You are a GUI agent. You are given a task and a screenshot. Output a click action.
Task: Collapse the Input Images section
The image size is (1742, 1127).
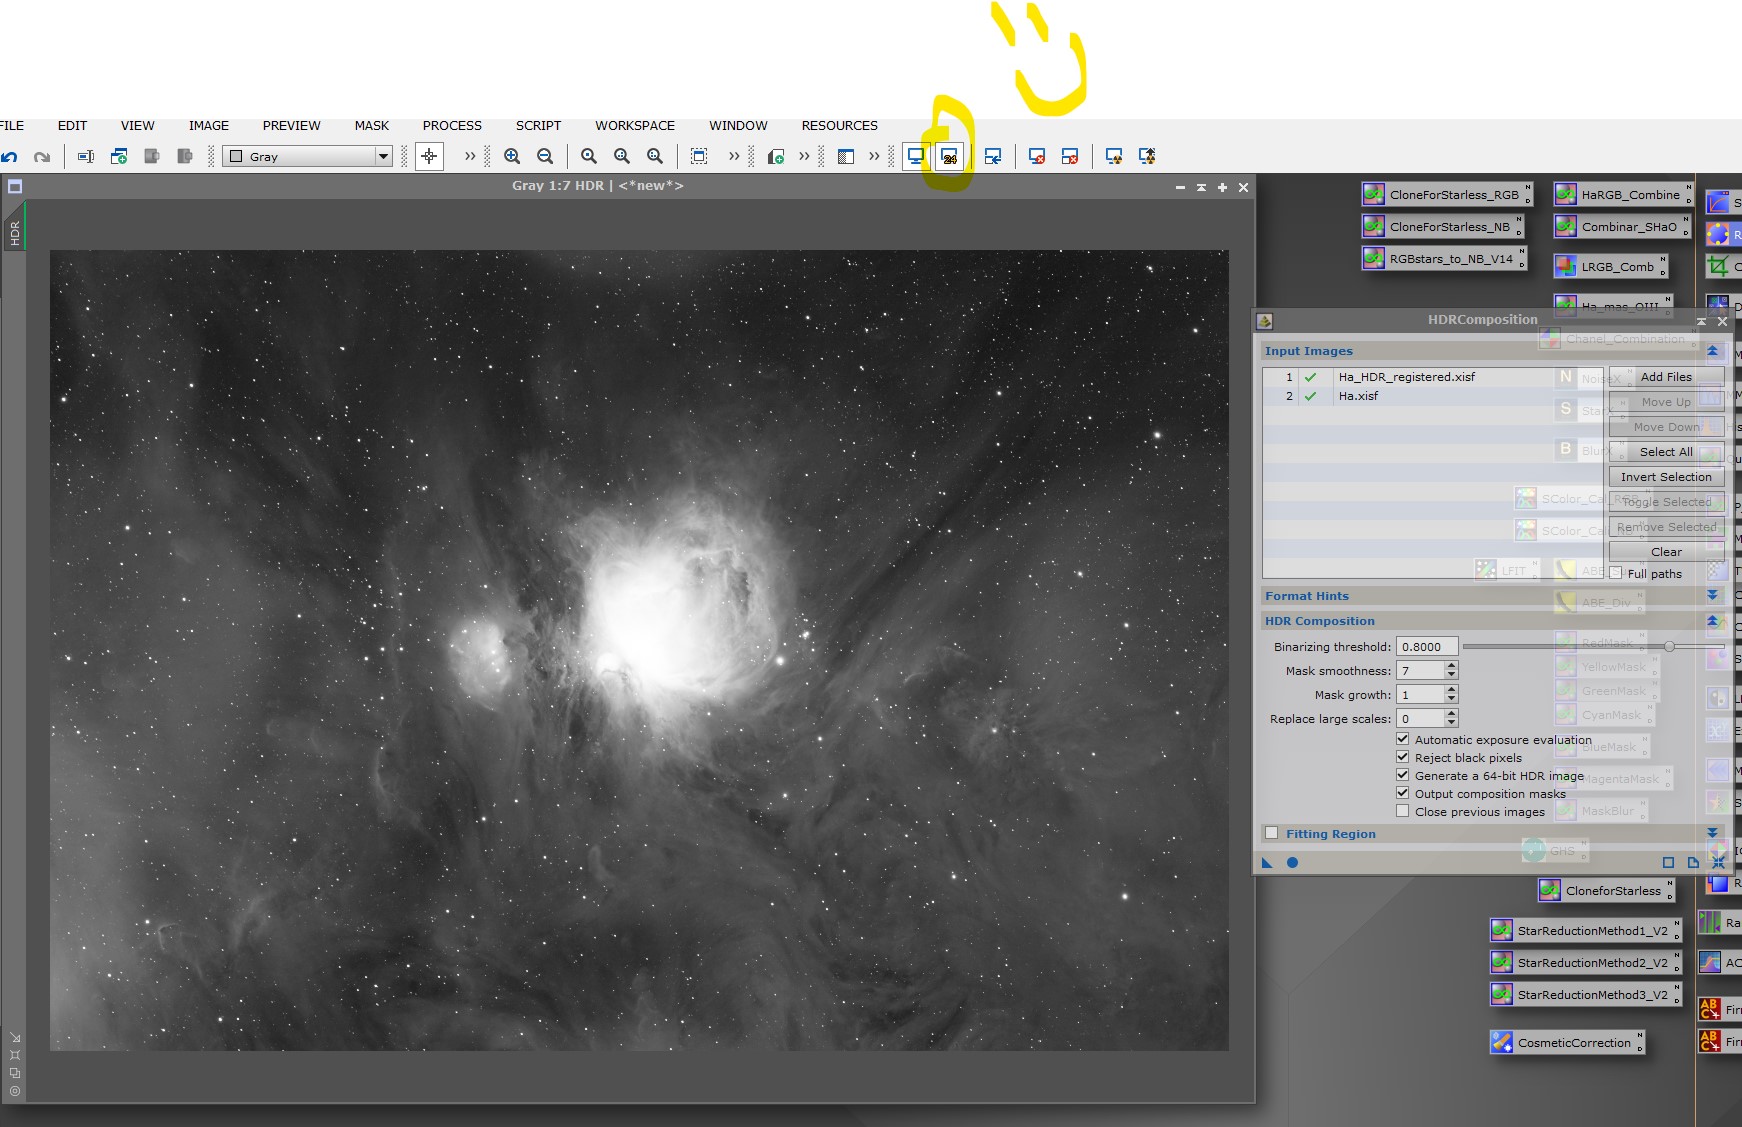(x=1713, y=351)
